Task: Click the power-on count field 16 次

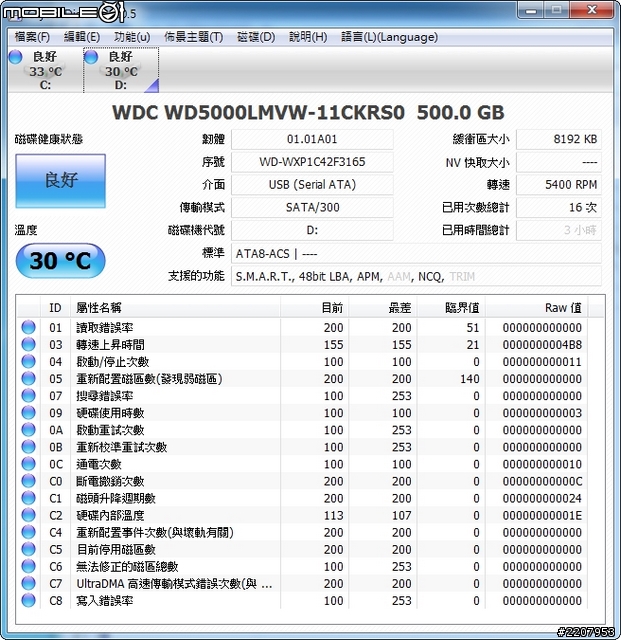Action: [x=559, y=207]
